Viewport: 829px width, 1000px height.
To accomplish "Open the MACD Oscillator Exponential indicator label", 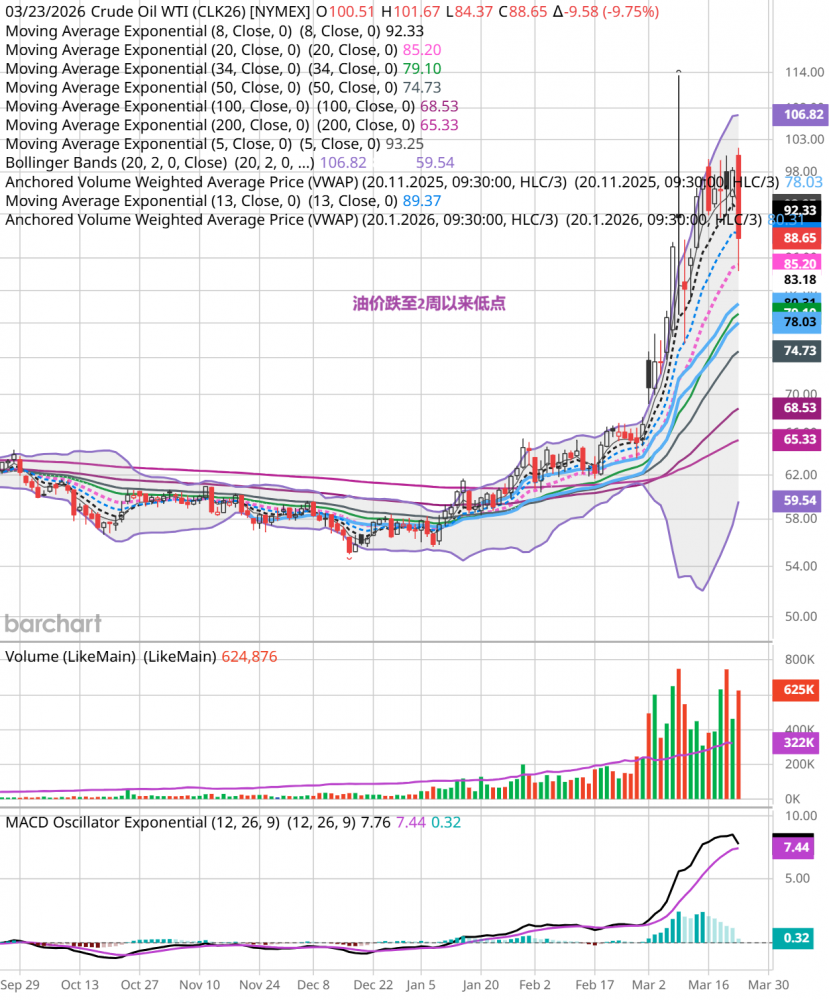I will [x=143, y=822].
